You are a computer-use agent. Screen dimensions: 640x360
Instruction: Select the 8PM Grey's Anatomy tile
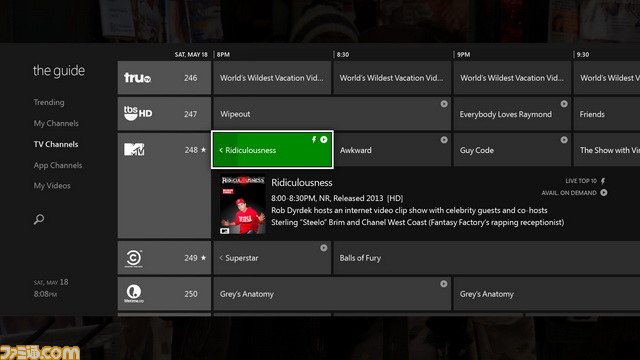pyautogui.click(x=332, y=293)
